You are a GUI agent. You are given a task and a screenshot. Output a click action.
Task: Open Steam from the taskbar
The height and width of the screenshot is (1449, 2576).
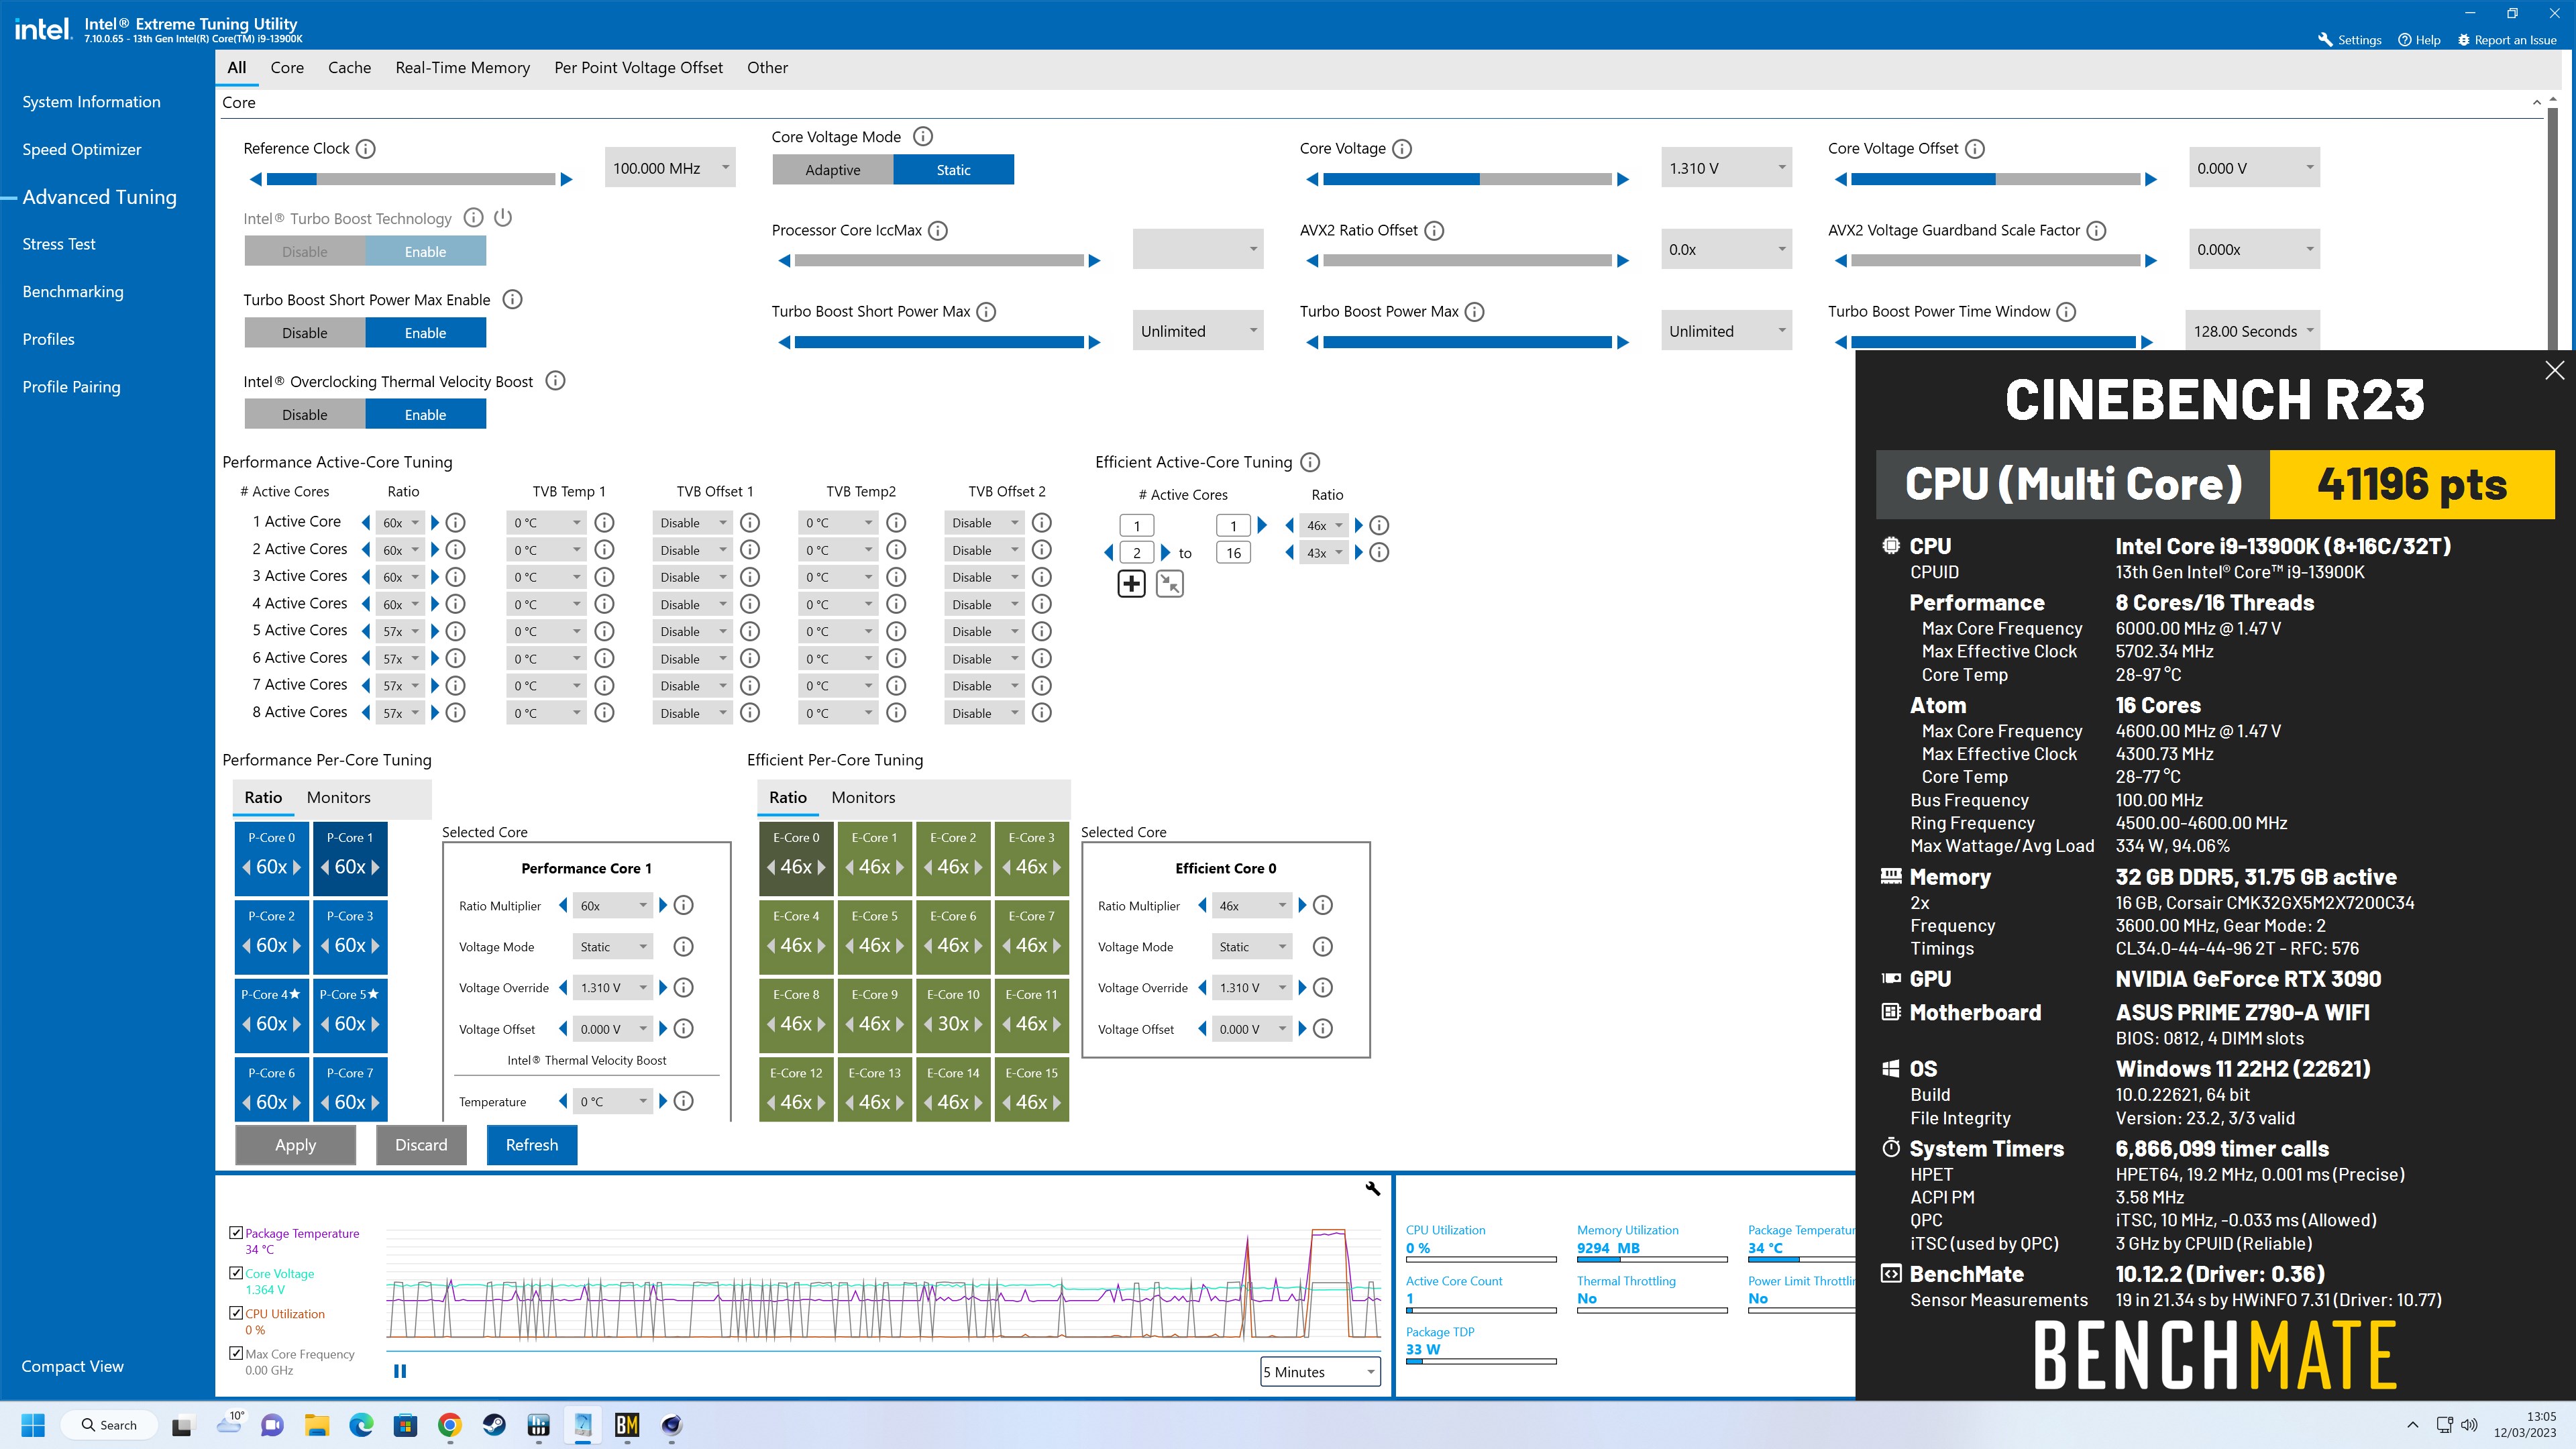494,1425
